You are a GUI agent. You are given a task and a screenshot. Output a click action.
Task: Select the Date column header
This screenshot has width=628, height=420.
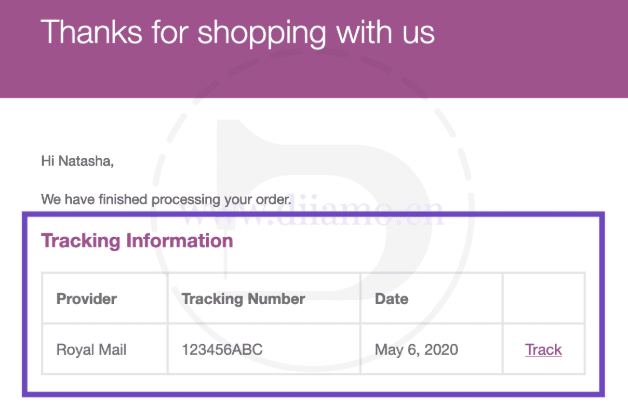coord(391,298)
